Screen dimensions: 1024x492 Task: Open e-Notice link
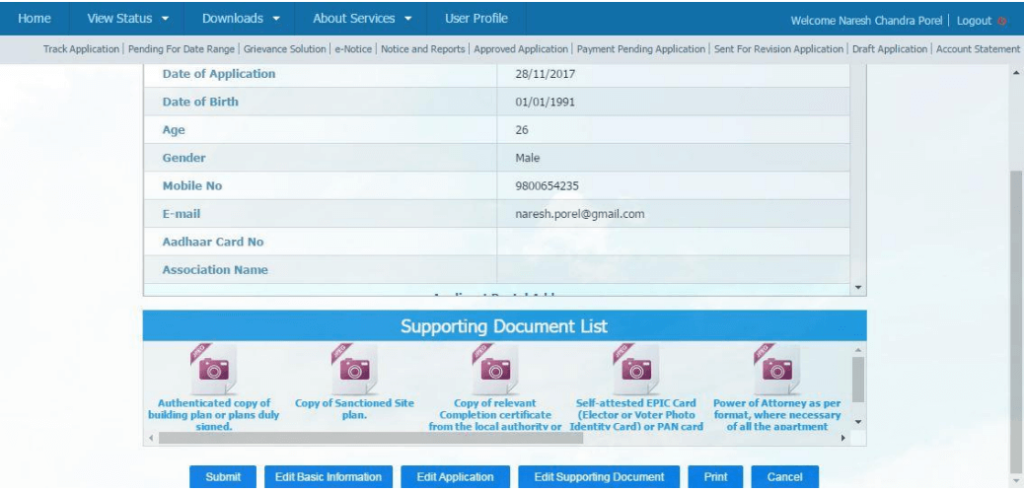coord(353,49)
